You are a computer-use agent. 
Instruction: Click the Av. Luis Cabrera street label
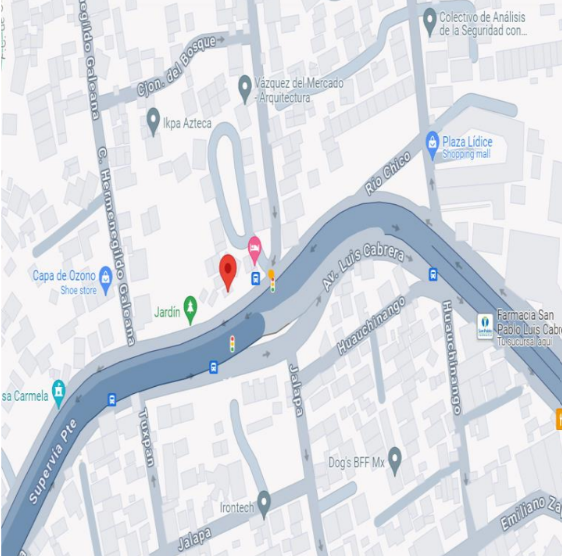pyautogui.click(x=363, y=265)
